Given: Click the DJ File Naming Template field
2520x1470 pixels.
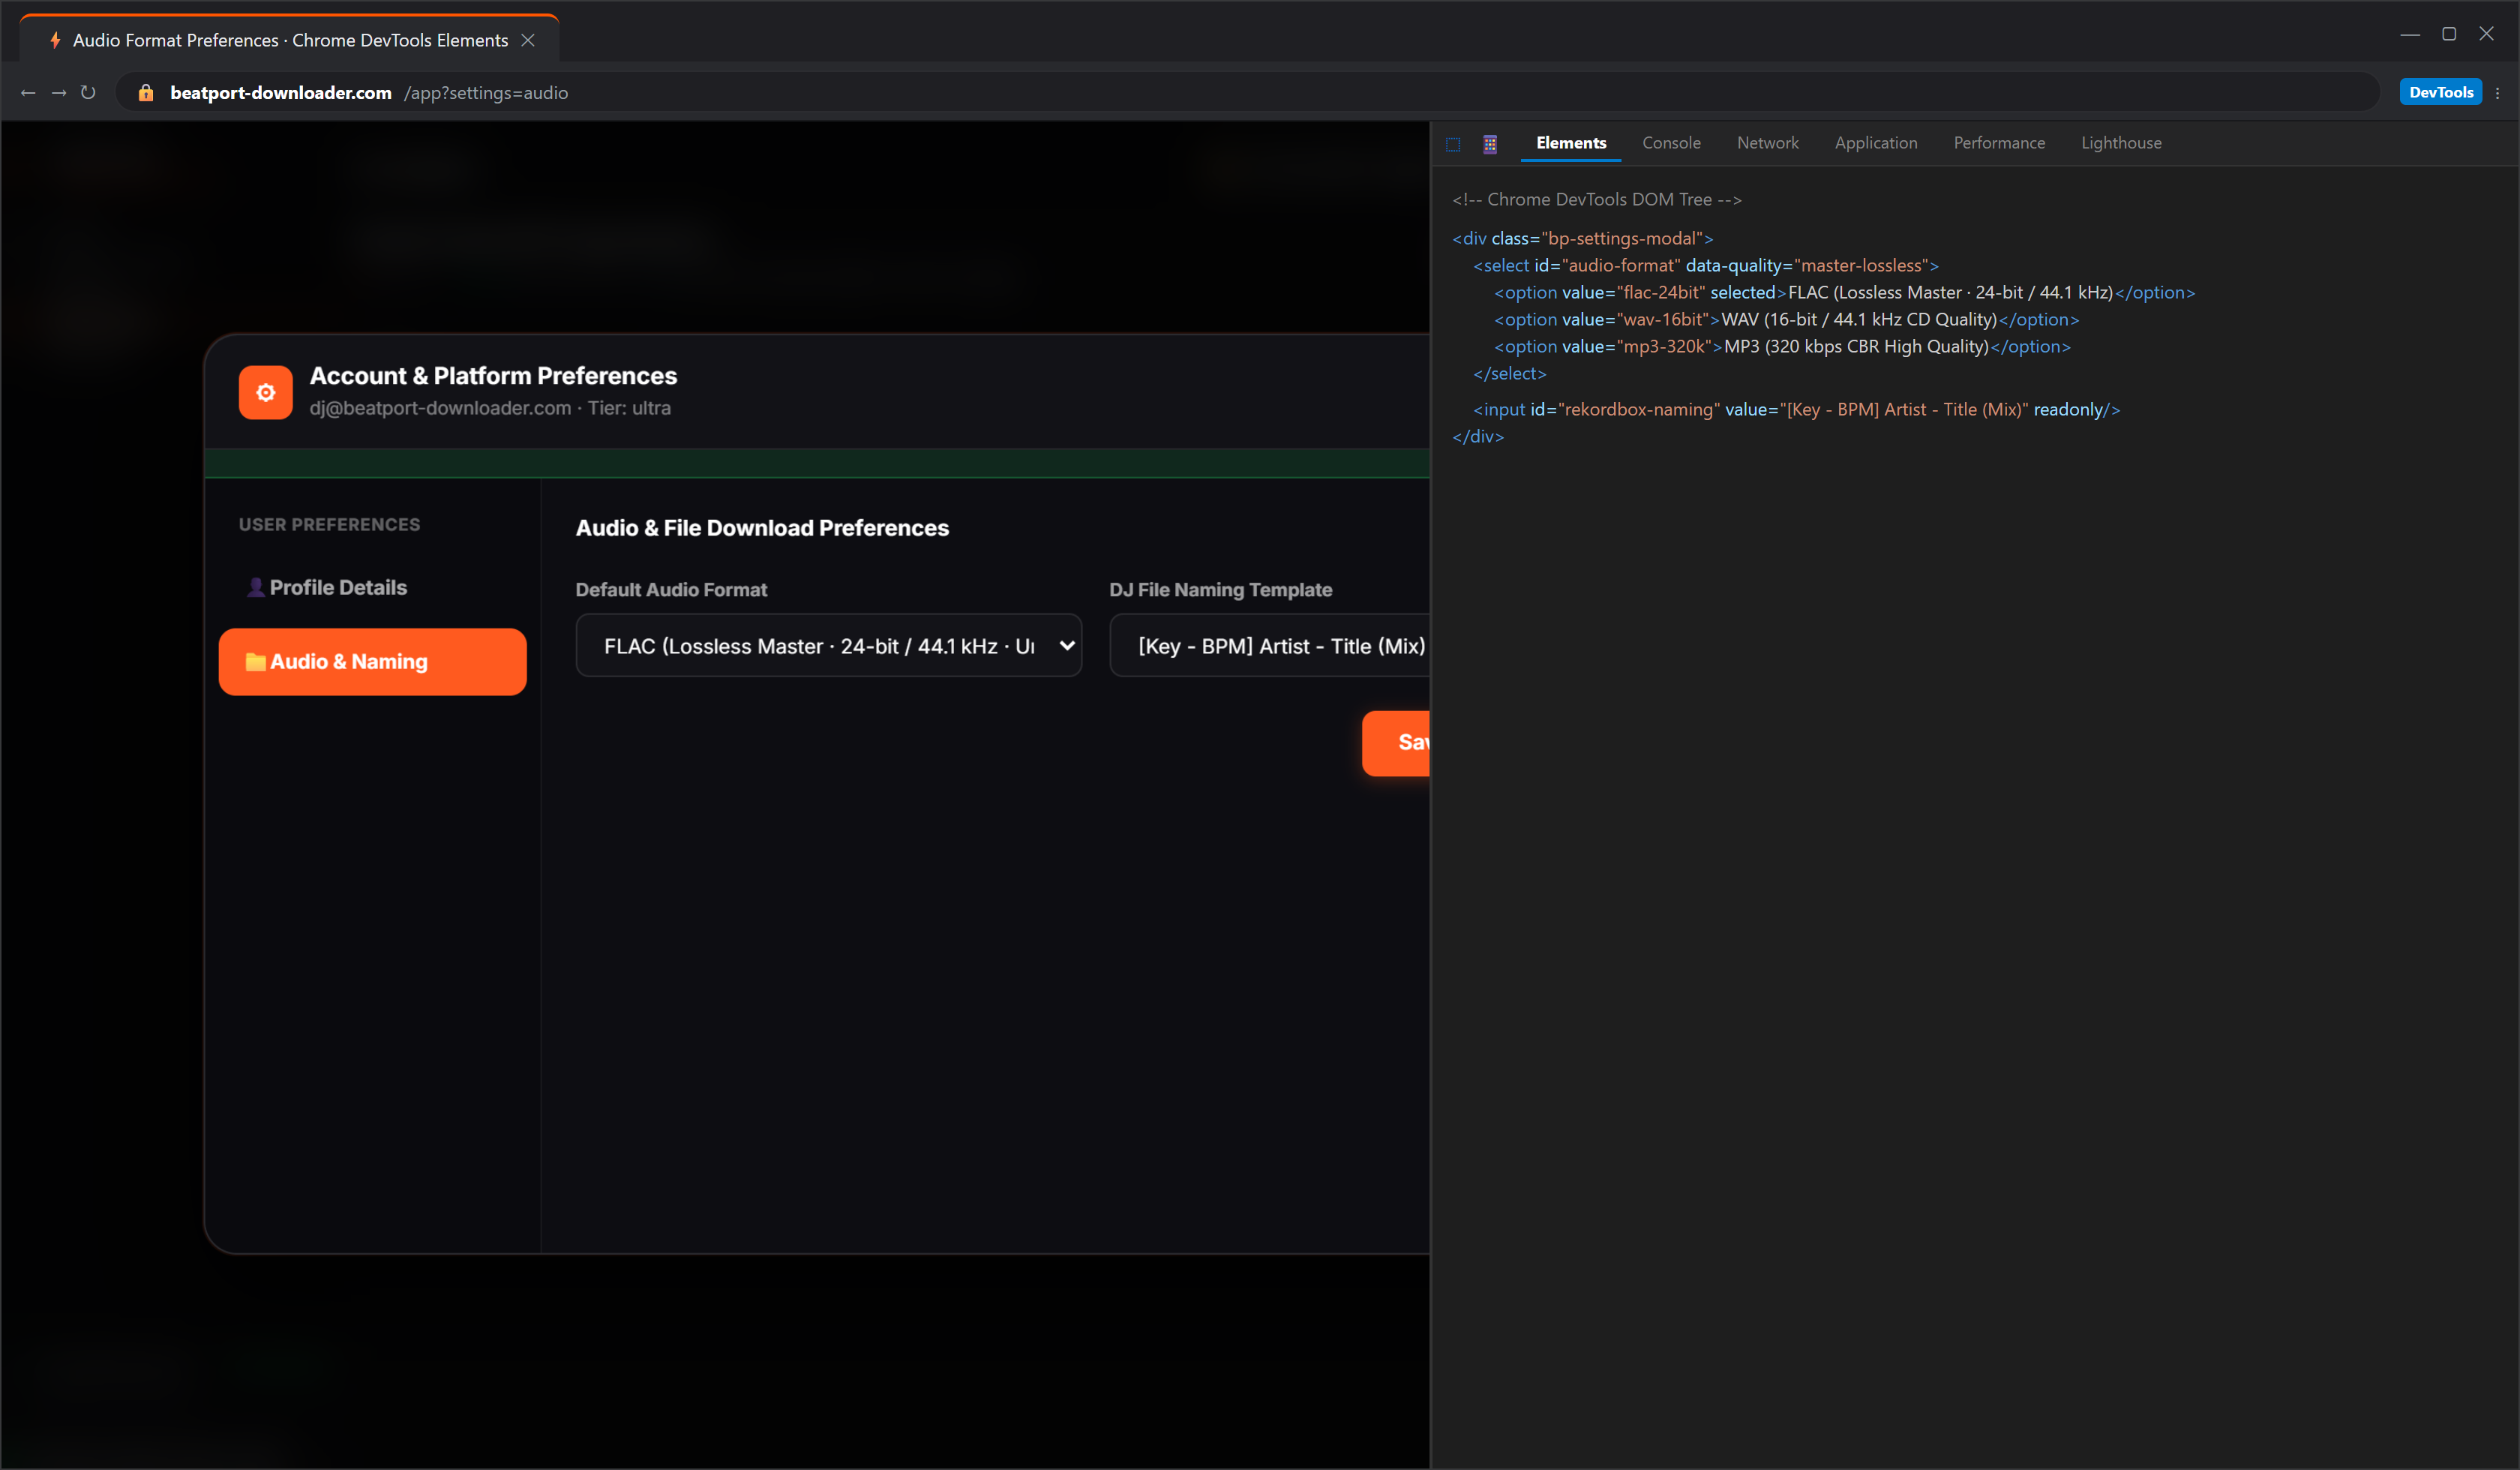Looking at the screenshot, I should (1270, 645).
